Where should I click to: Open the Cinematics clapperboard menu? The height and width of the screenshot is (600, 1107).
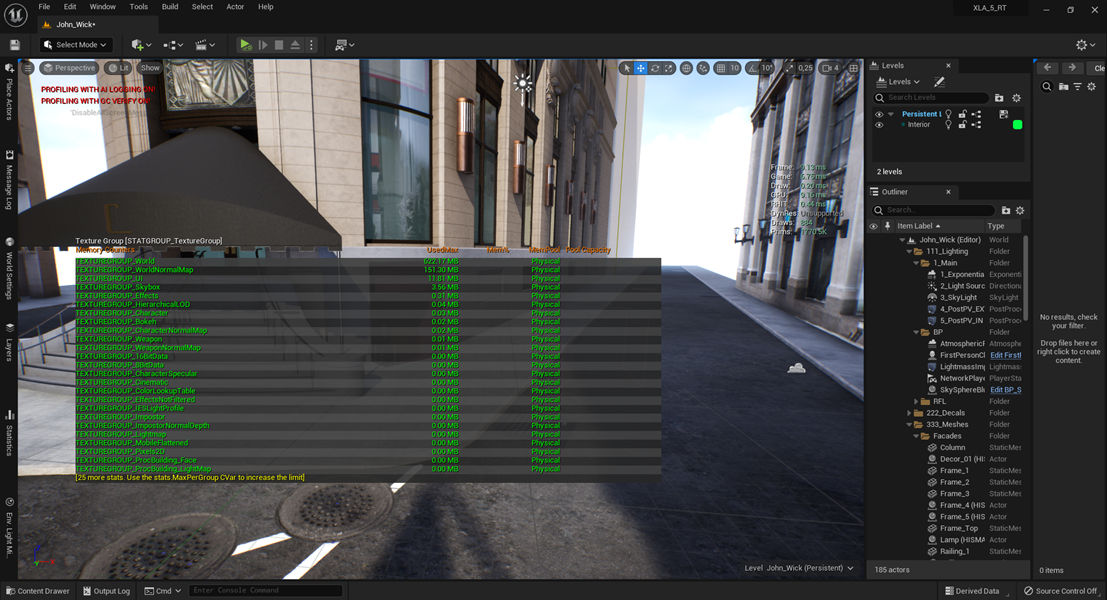point(205,44)
